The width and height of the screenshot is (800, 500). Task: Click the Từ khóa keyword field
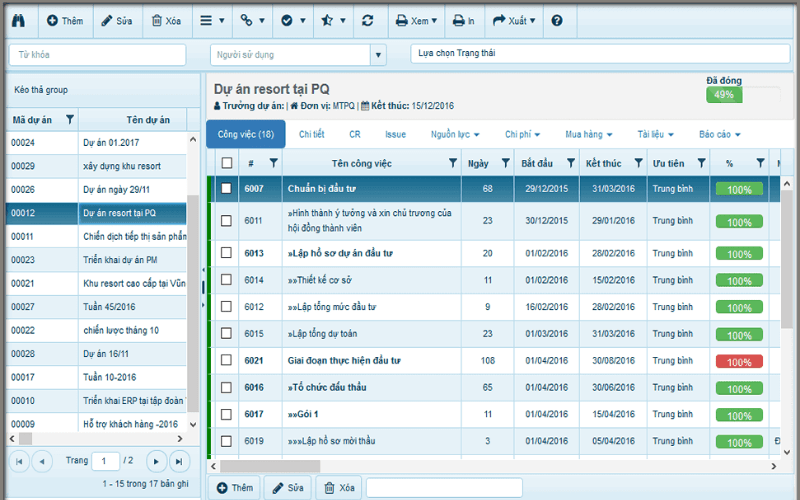pos(97,55)
